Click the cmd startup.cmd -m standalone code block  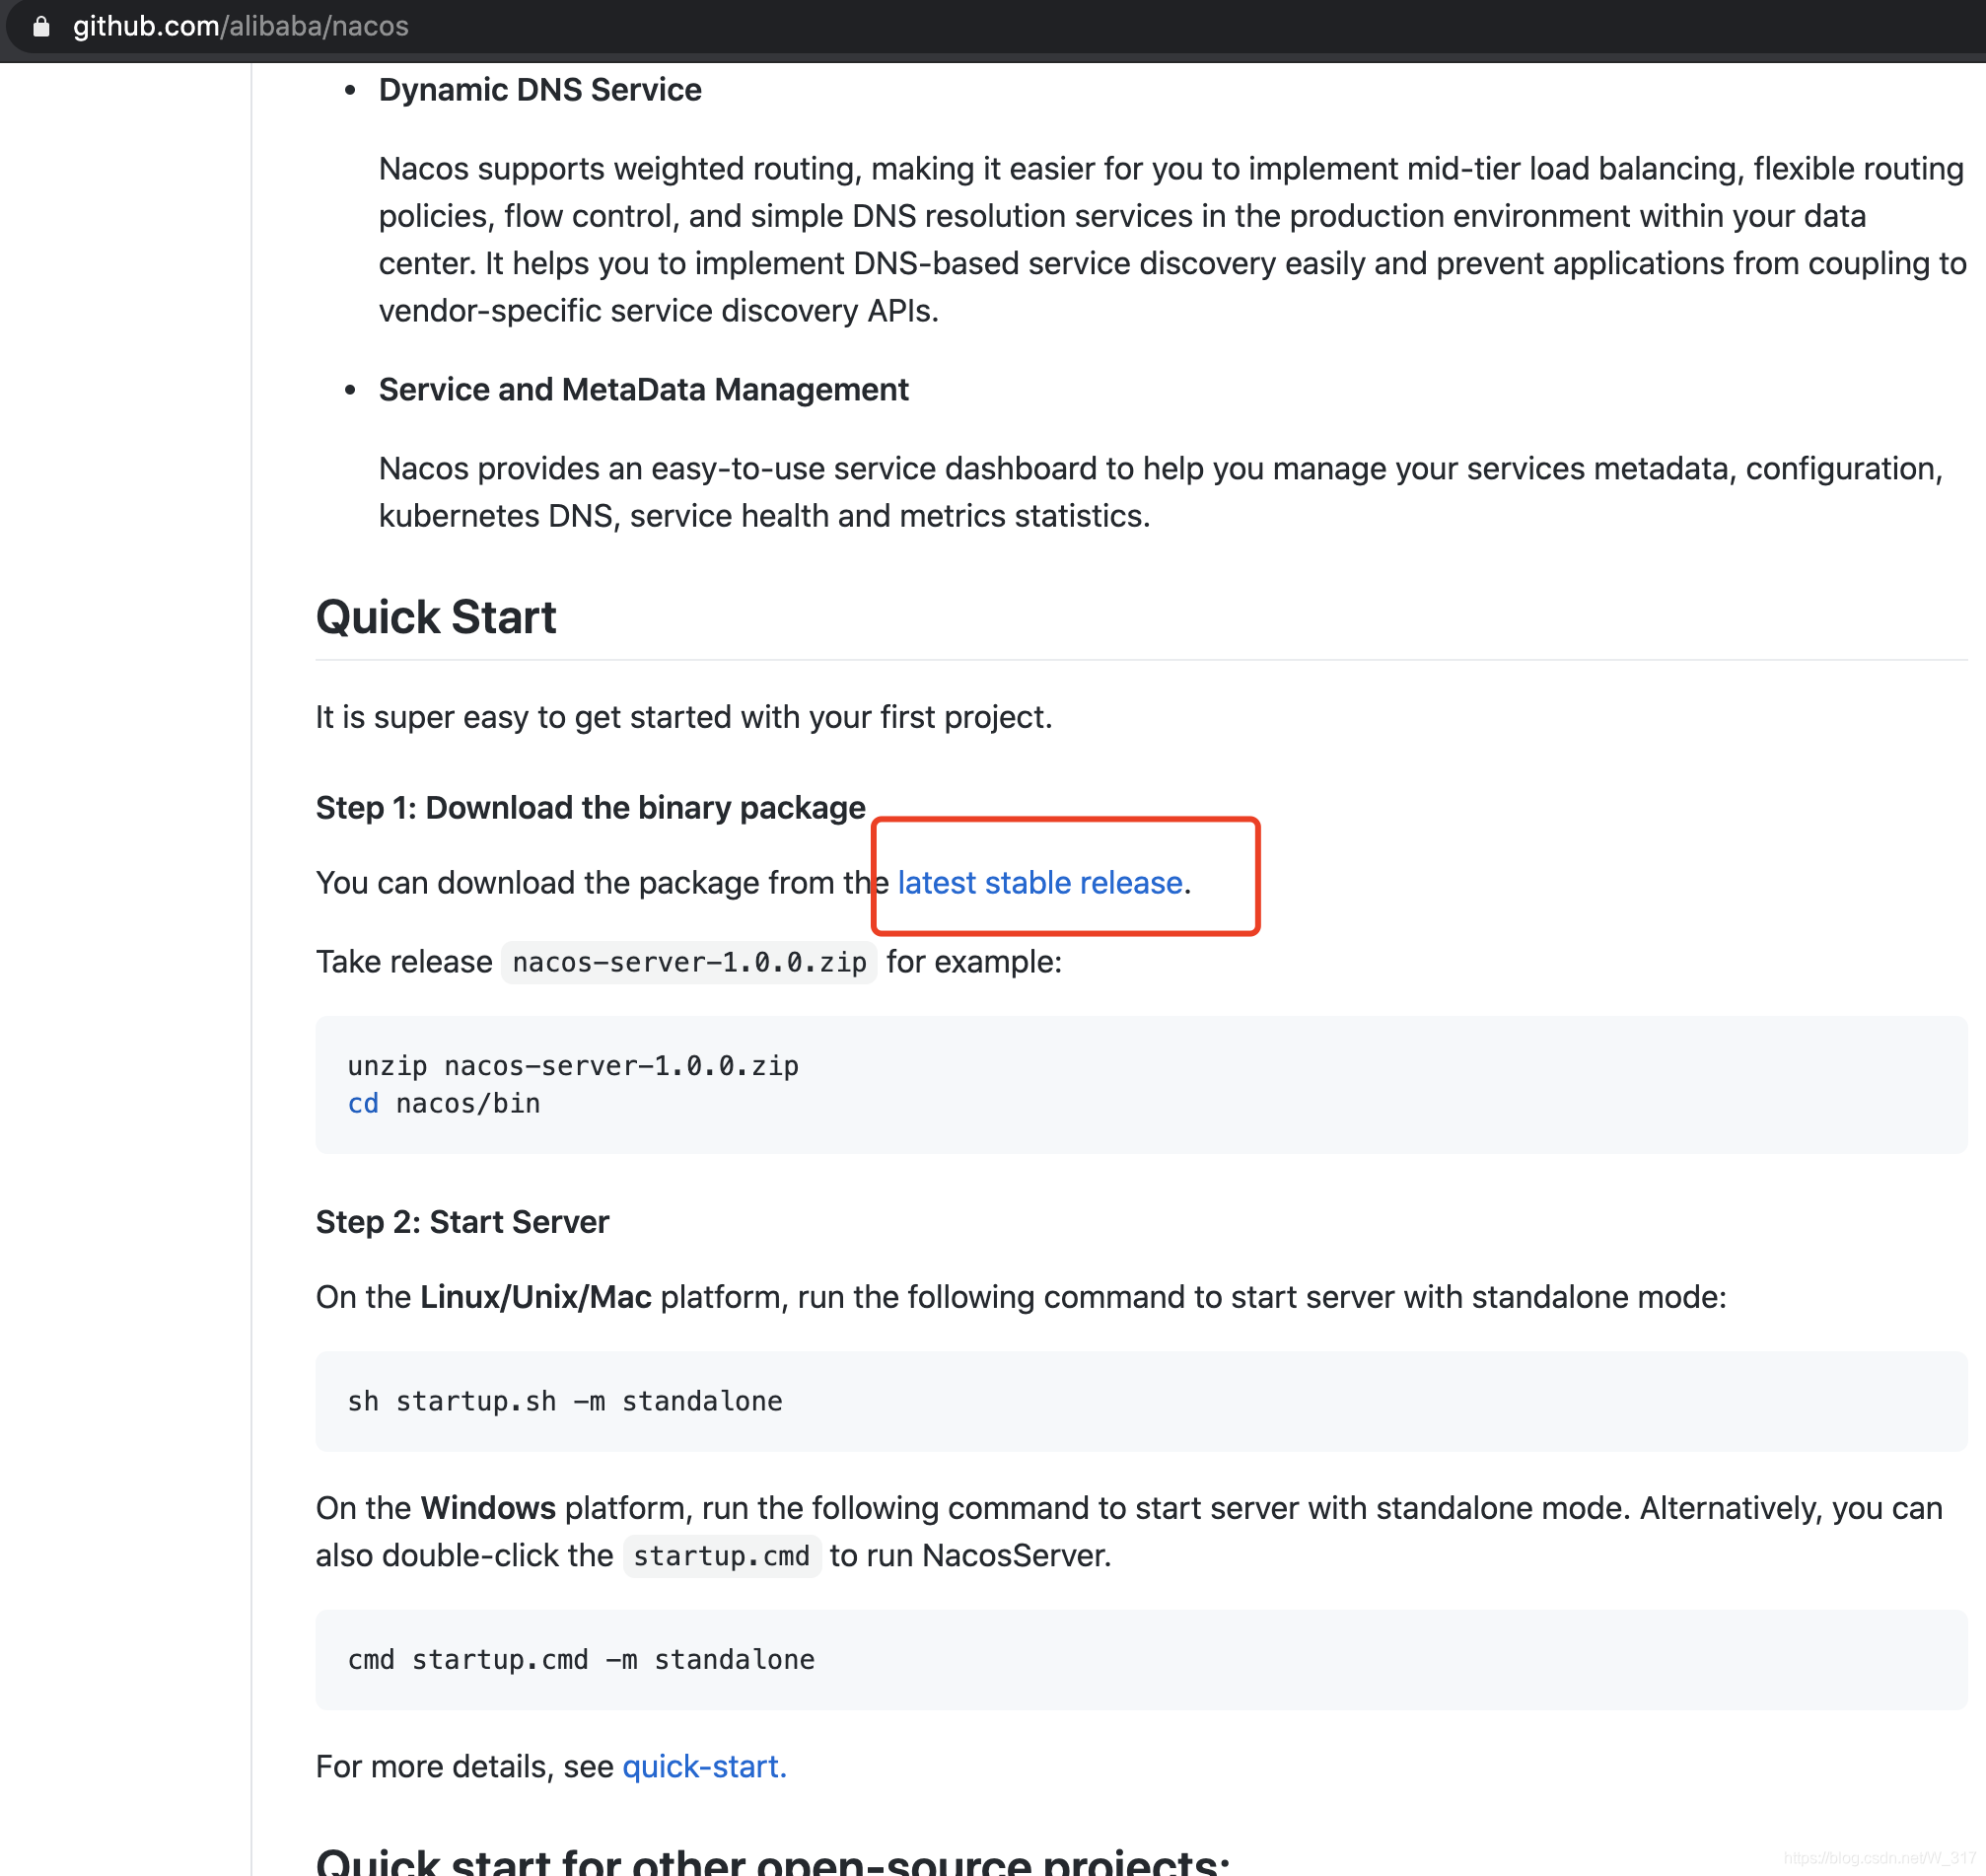click(x=581, y=1660)
